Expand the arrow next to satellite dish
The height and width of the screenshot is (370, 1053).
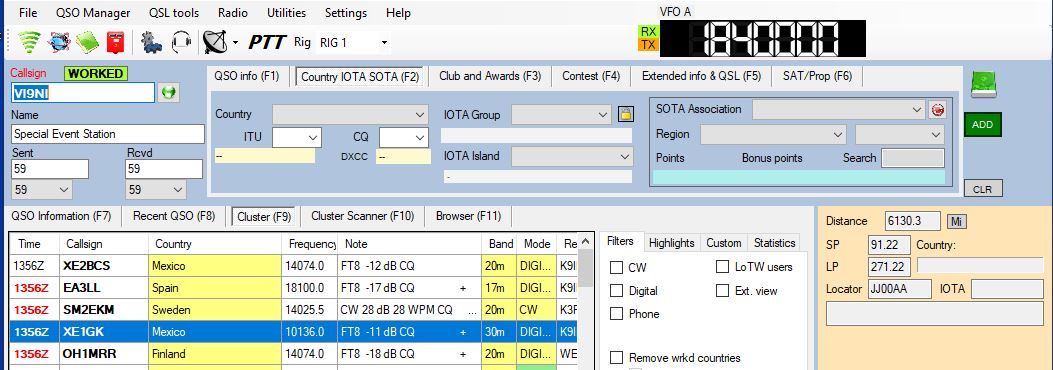pos(235,44)
